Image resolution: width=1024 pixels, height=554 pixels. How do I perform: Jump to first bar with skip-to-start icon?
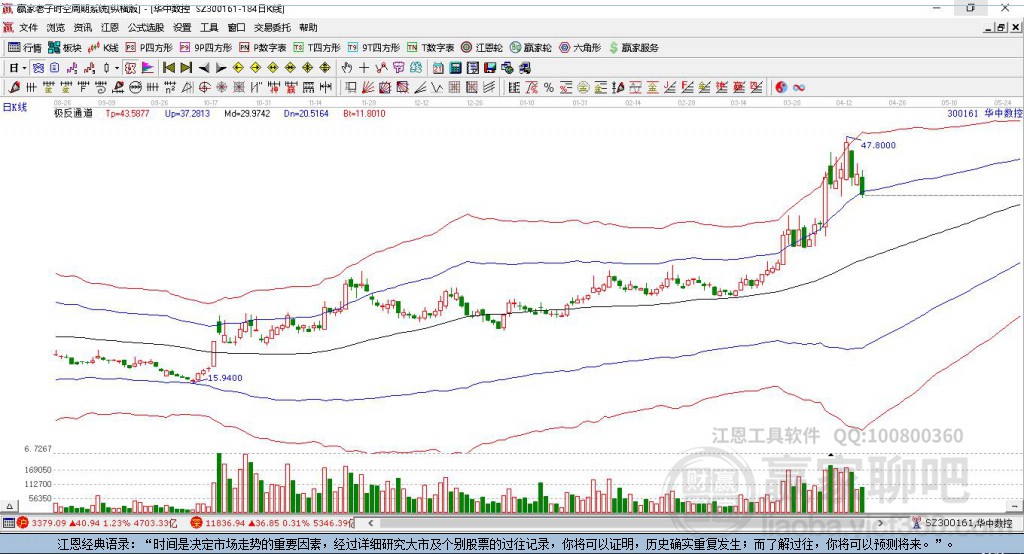[169, 68]
